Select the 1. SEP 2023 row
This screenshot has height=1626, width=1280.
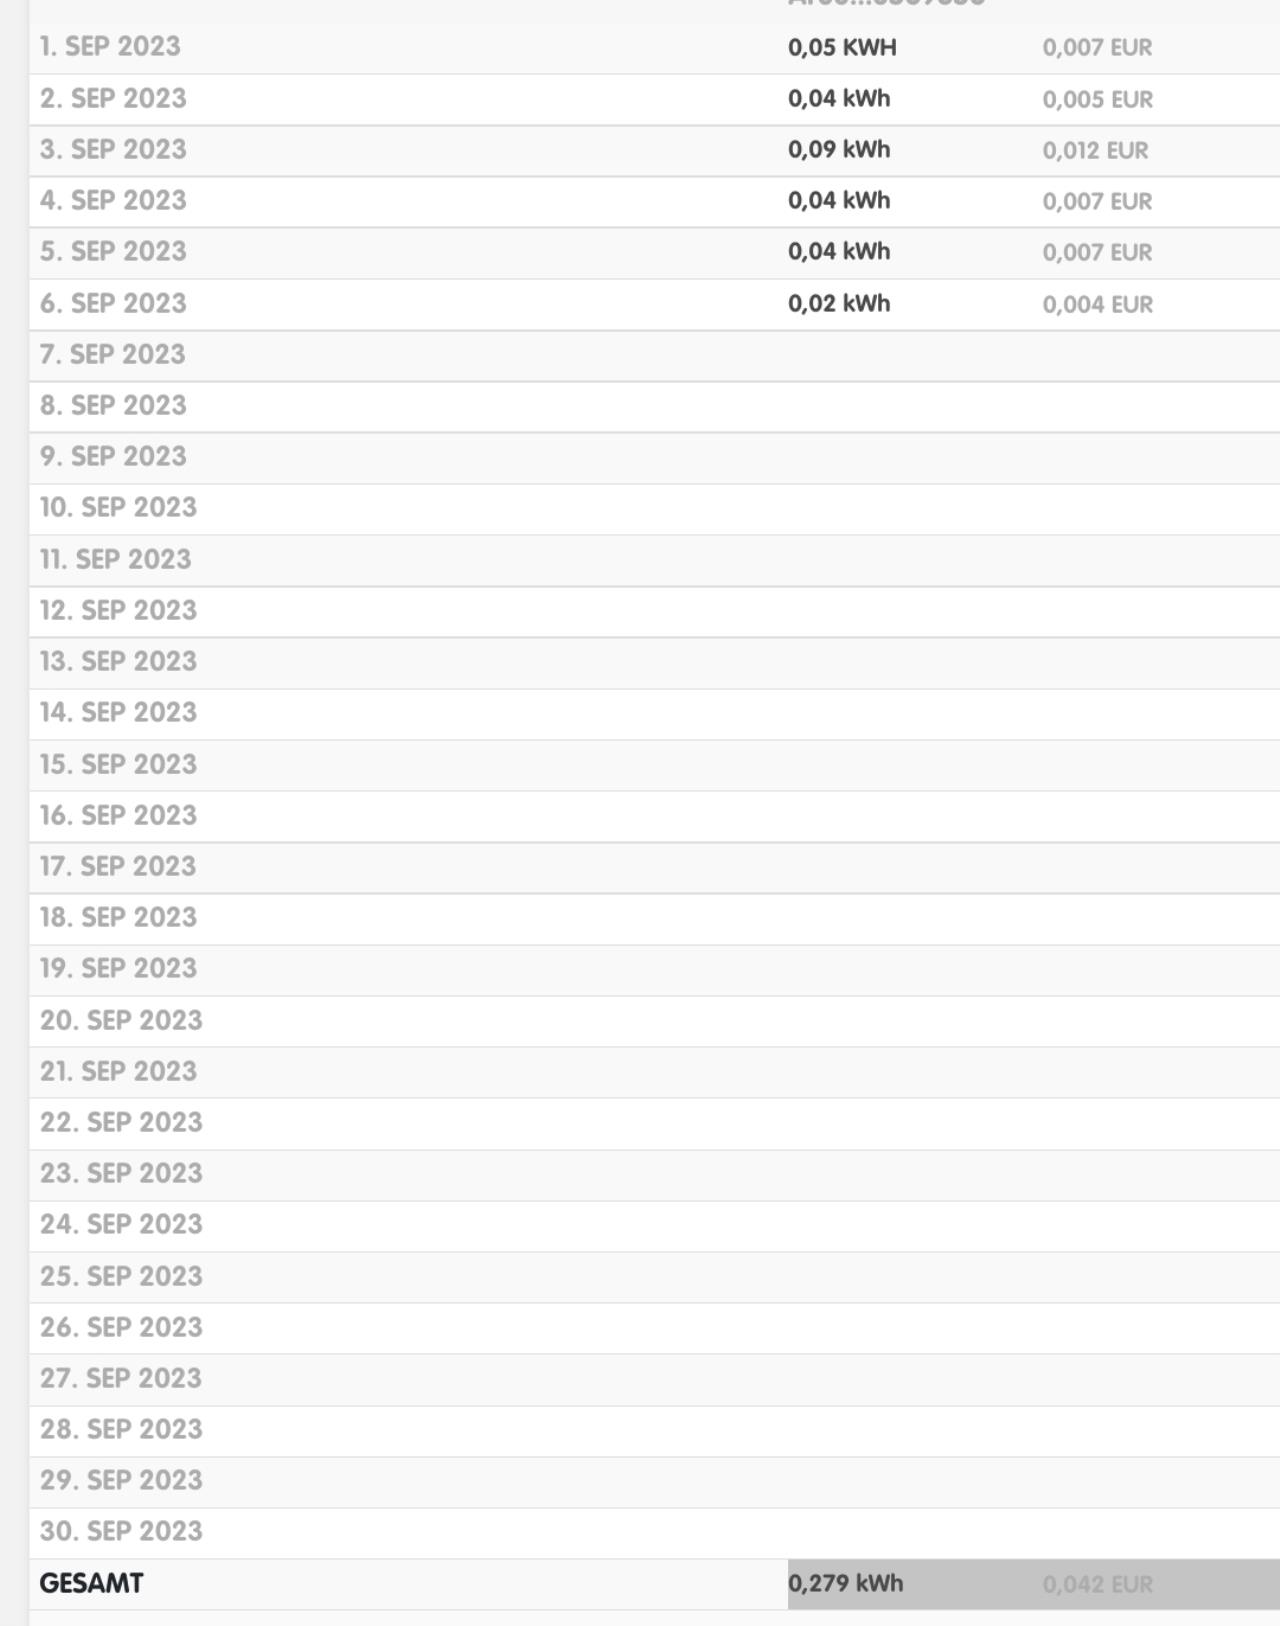655,47
